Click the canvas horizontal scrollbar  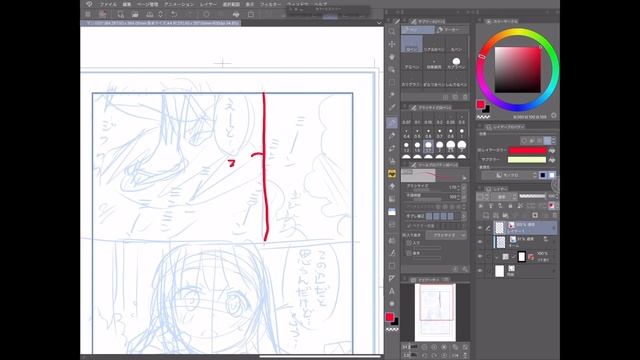click(320, 356)
